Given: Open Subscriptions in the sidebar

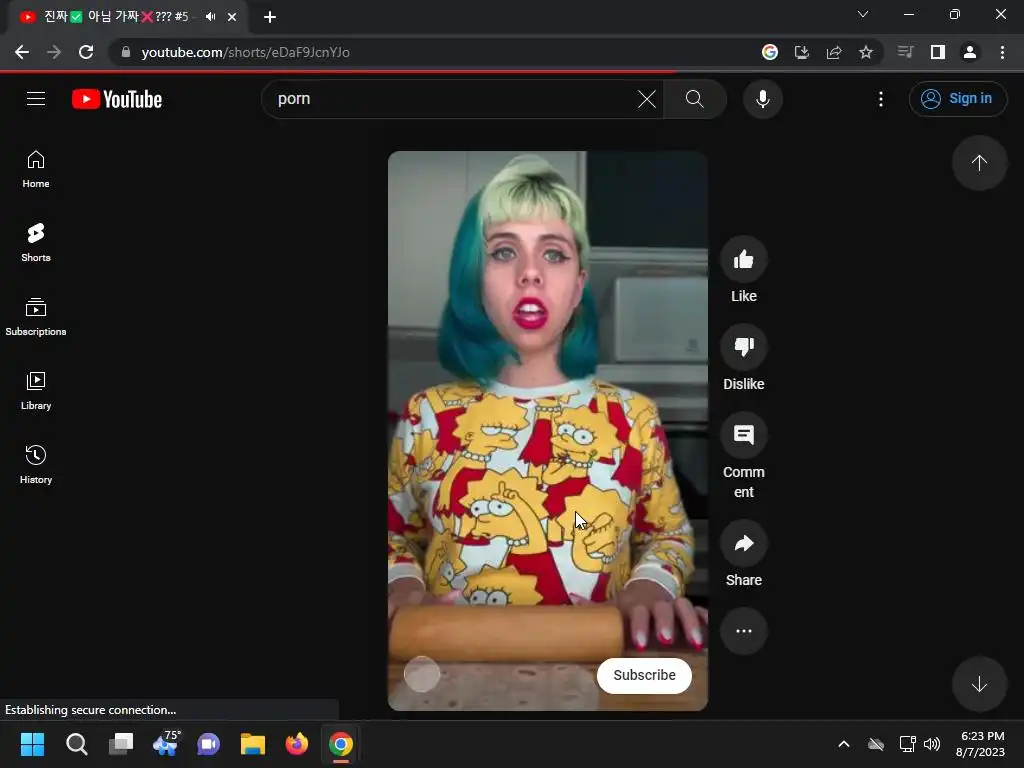Looking at the screenshot, I should pos(36,317).
